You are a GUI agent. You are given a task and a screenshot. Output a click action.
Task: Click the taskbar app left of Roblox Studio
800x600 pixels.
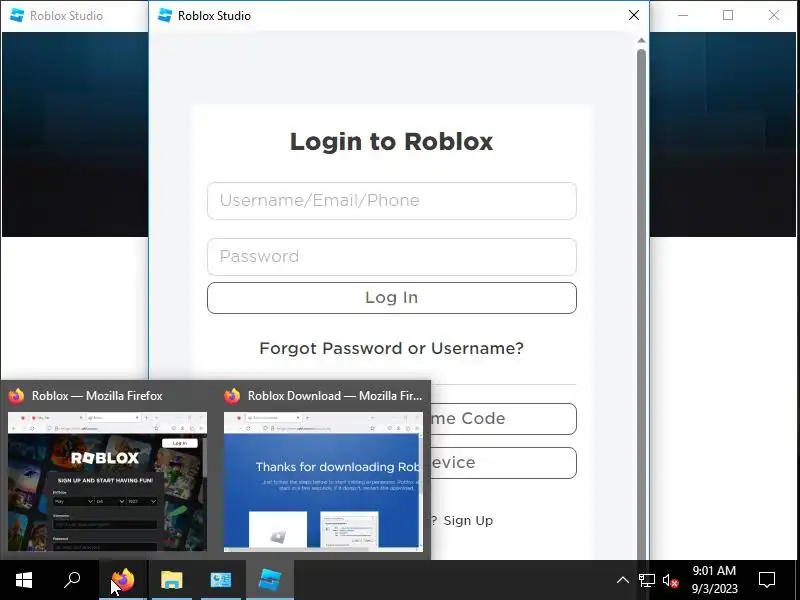[x=221, y=580]
